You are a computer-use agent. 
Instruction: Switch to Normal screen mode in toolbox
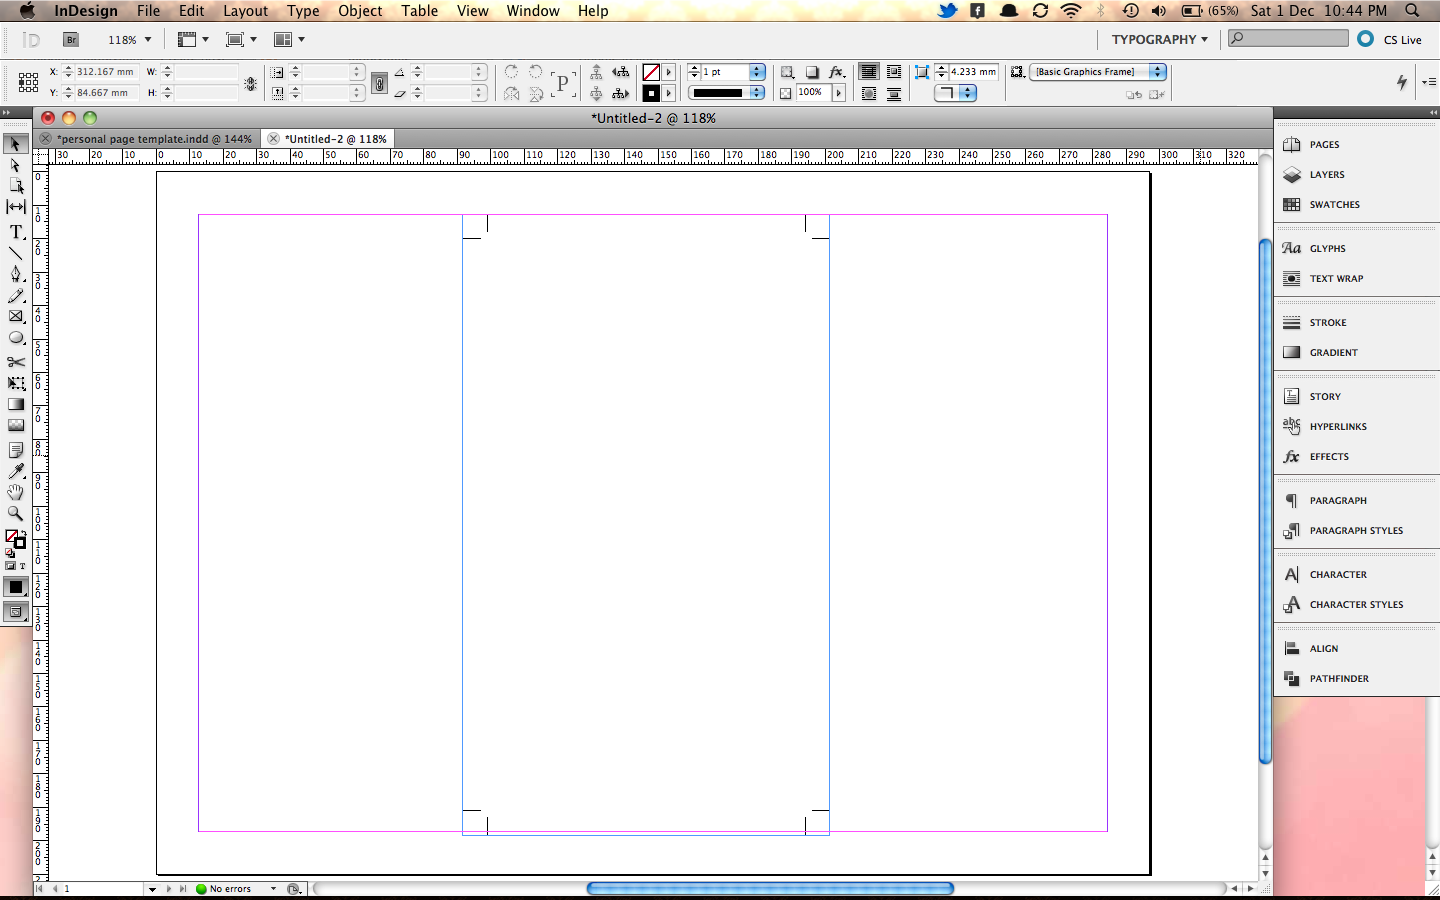[16, 612]
